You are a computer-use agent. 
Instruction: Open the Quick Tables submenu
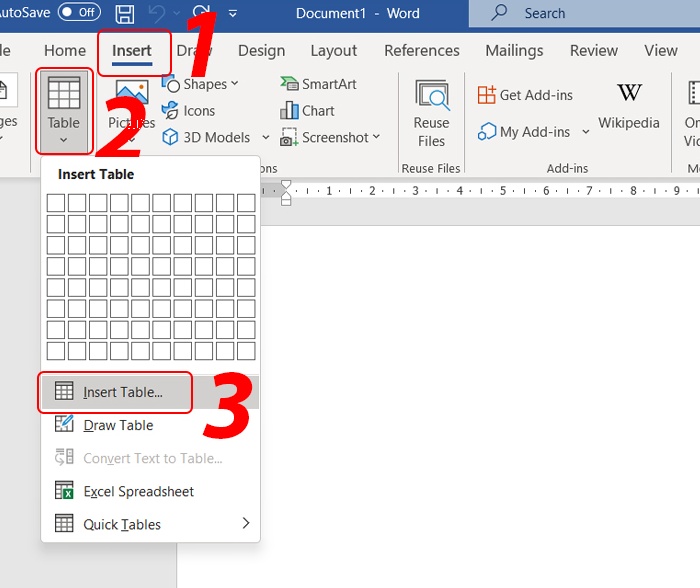(150, 524)
